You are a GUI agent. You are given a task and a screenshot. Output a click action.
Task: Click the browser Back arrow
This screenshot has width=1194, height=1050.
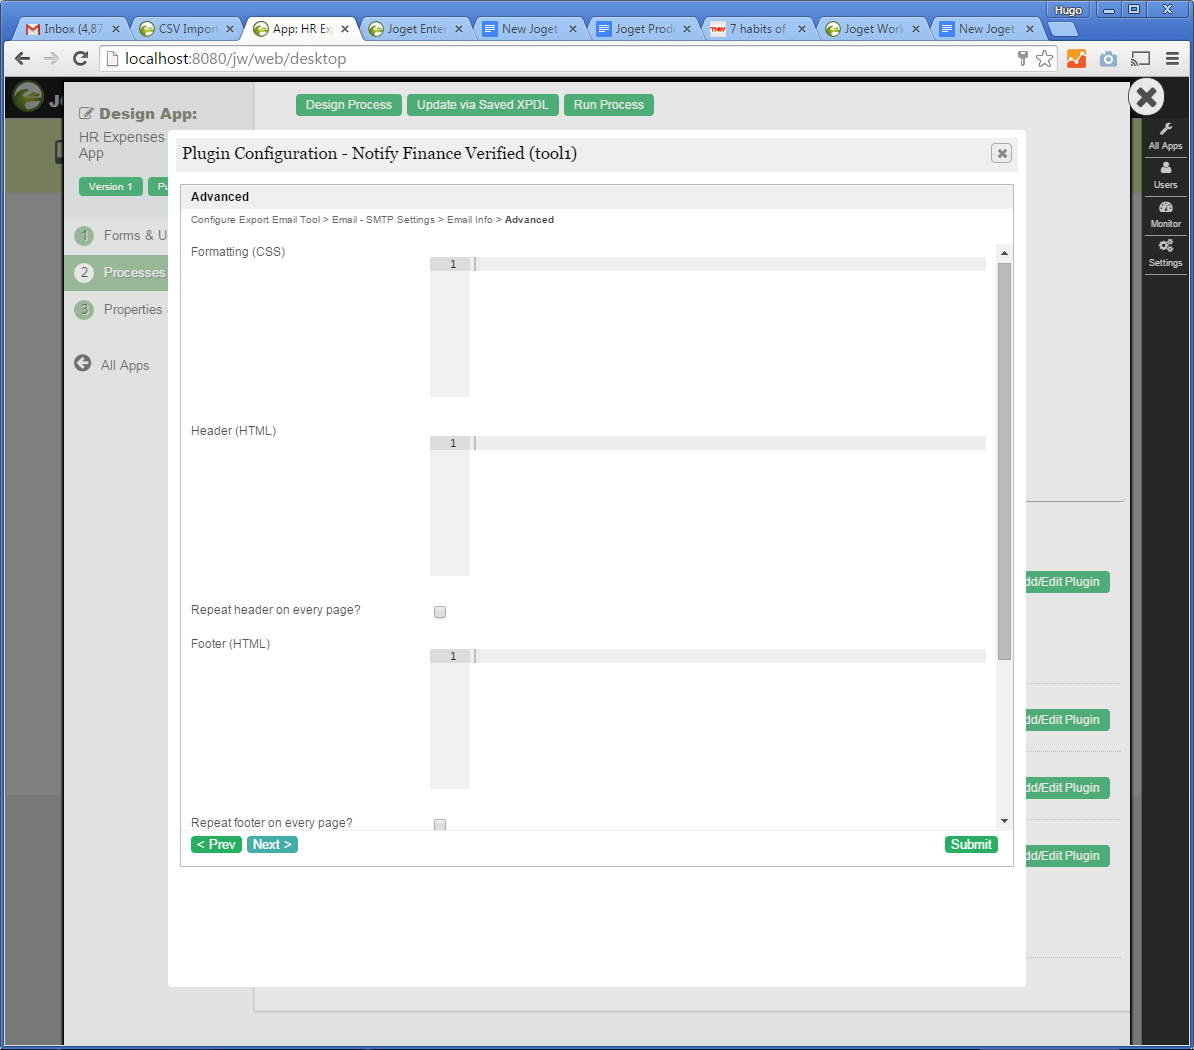tap(22, 59)
